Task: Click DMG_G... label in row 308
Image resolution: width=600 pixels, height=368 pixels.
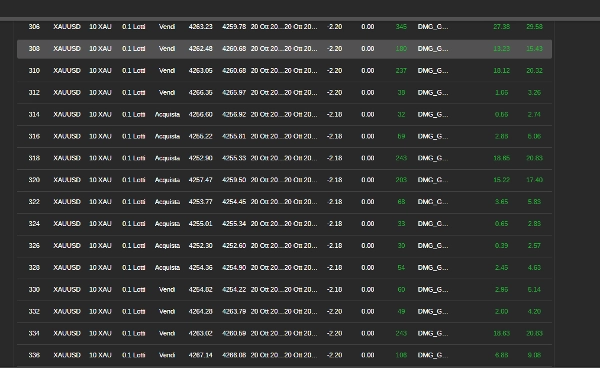Action: click(x=433, y=49)
